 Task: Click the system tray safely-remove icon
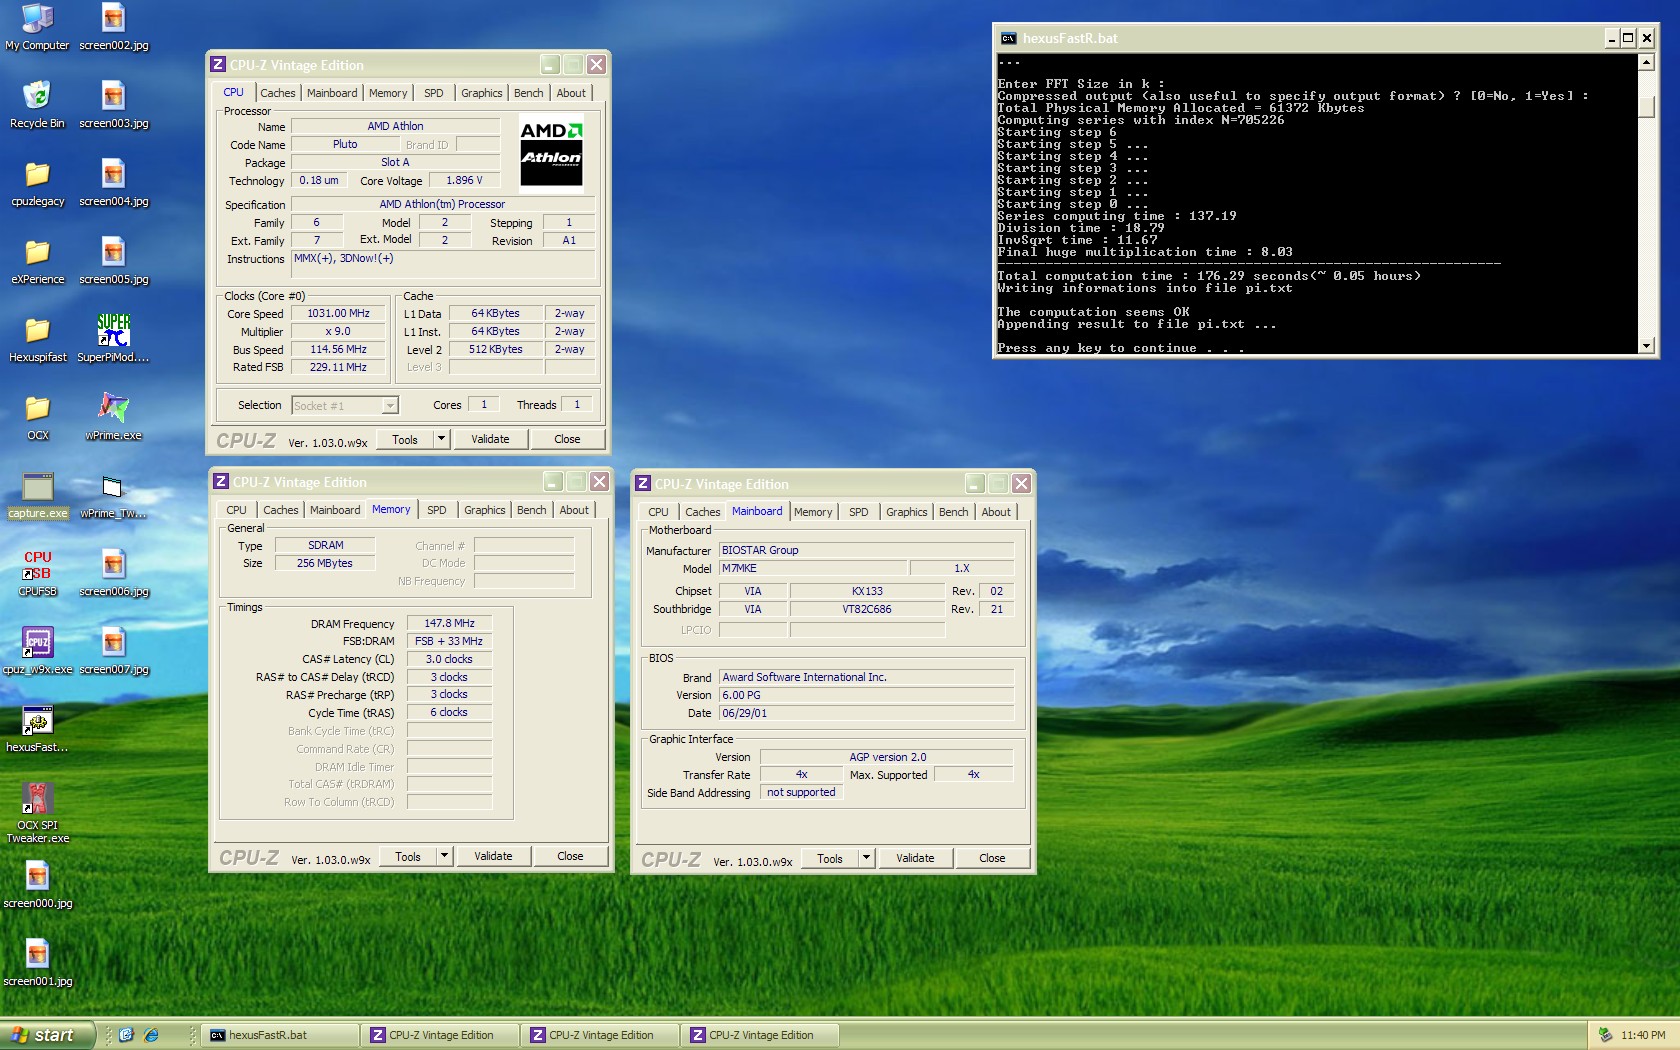pos(1605,1035)
